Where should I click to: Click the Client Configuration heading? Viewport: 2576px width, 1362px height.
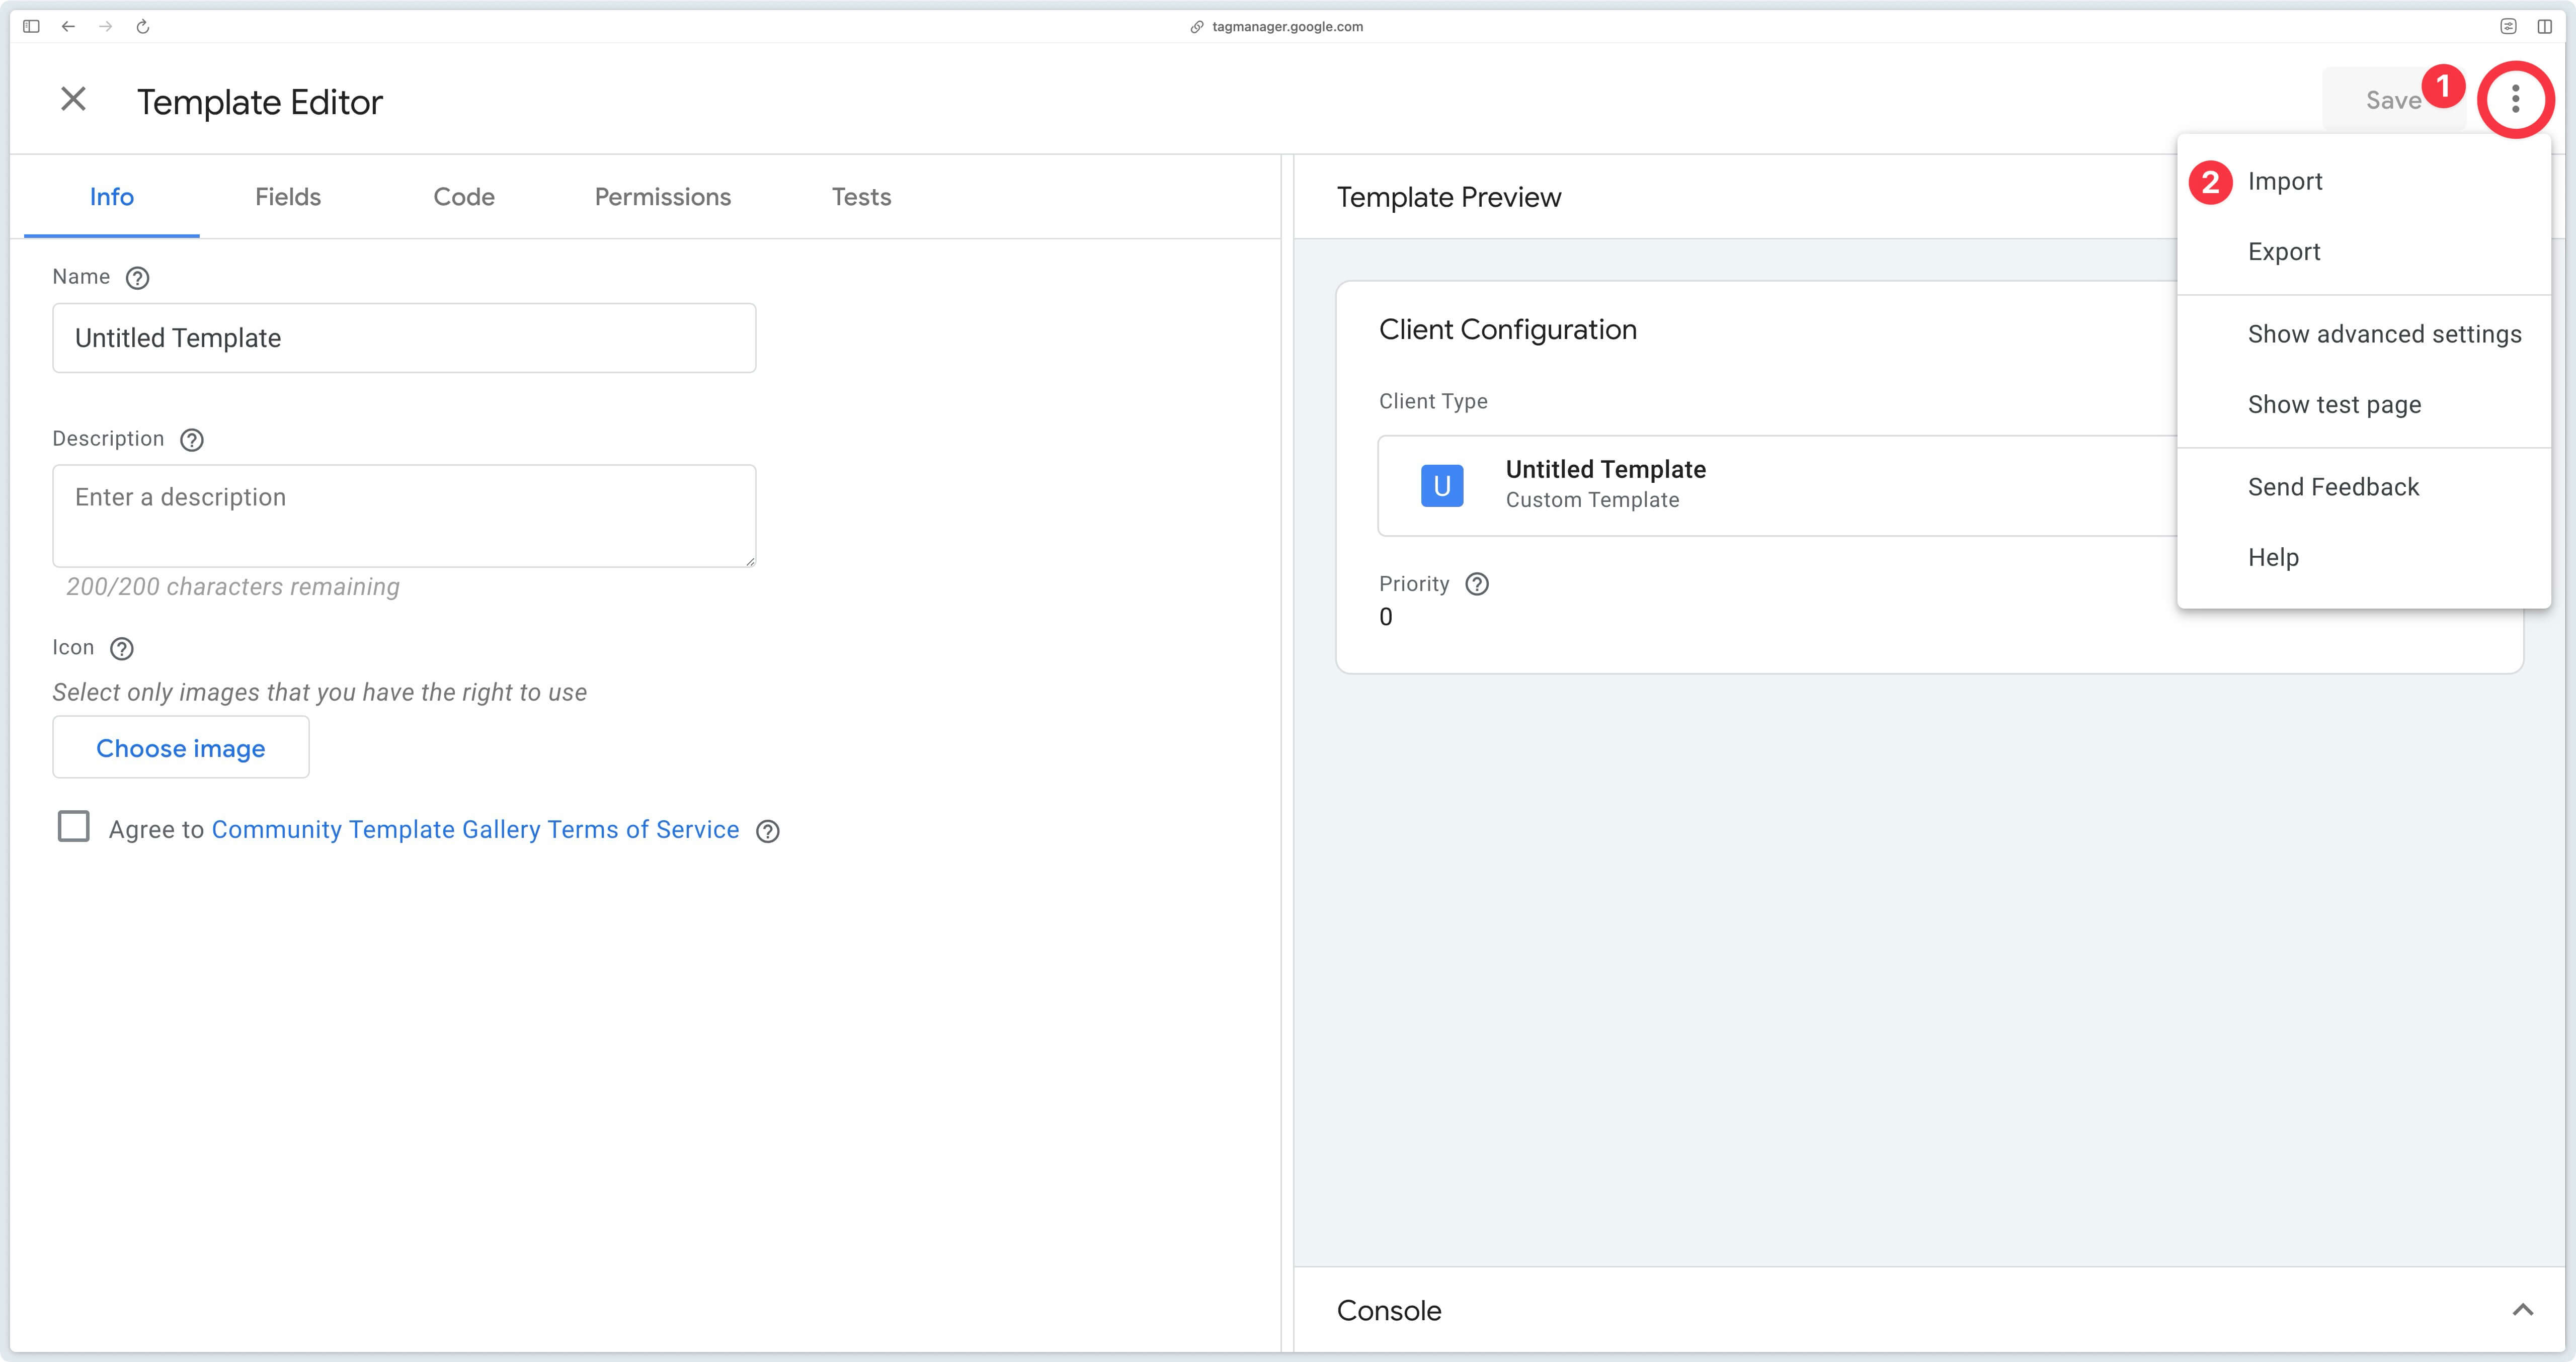point(1508,330)
